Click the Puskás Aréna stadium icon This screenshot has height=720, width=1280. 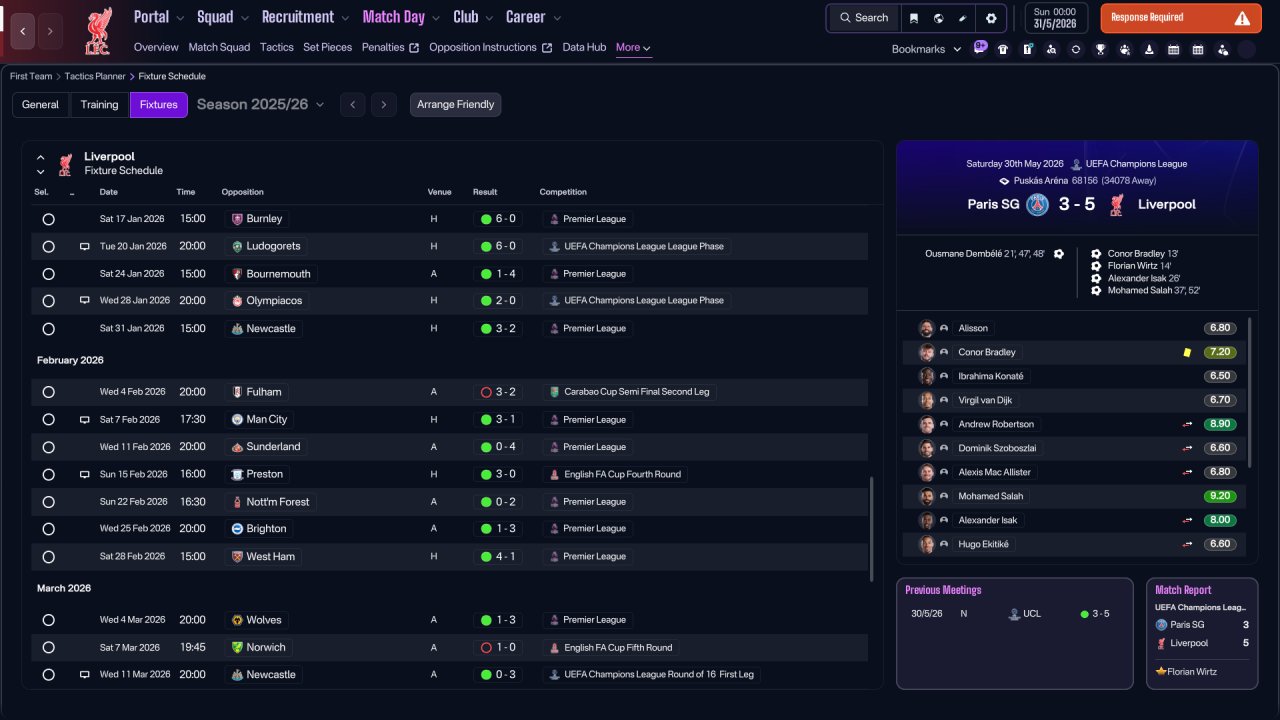pyautogui.click(x=1004, y=181)
